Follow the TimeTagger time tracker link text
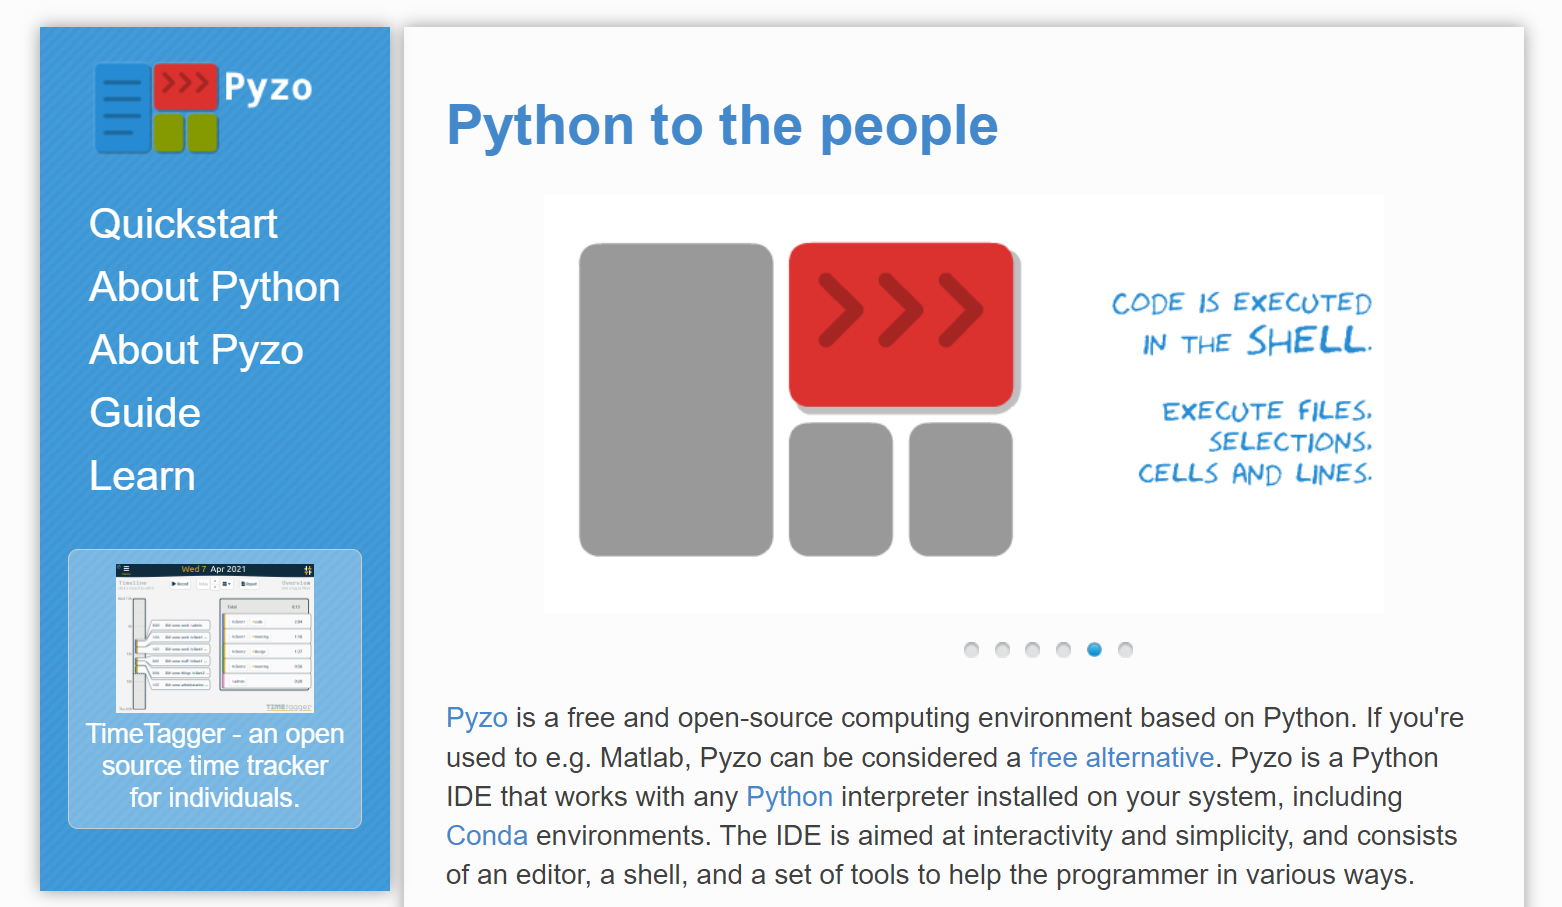1562x907 pixels. point(215,766)
